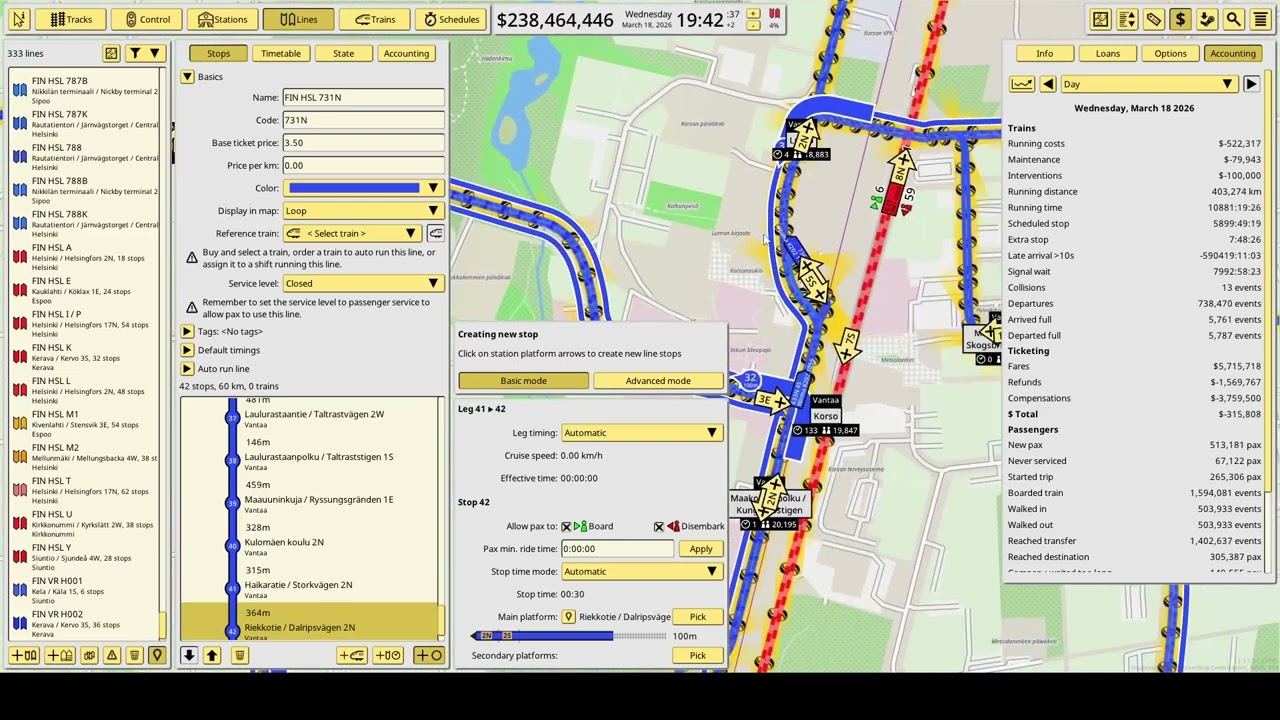
Task: Toggle the dollar company finances icon
Action: 1180,19
